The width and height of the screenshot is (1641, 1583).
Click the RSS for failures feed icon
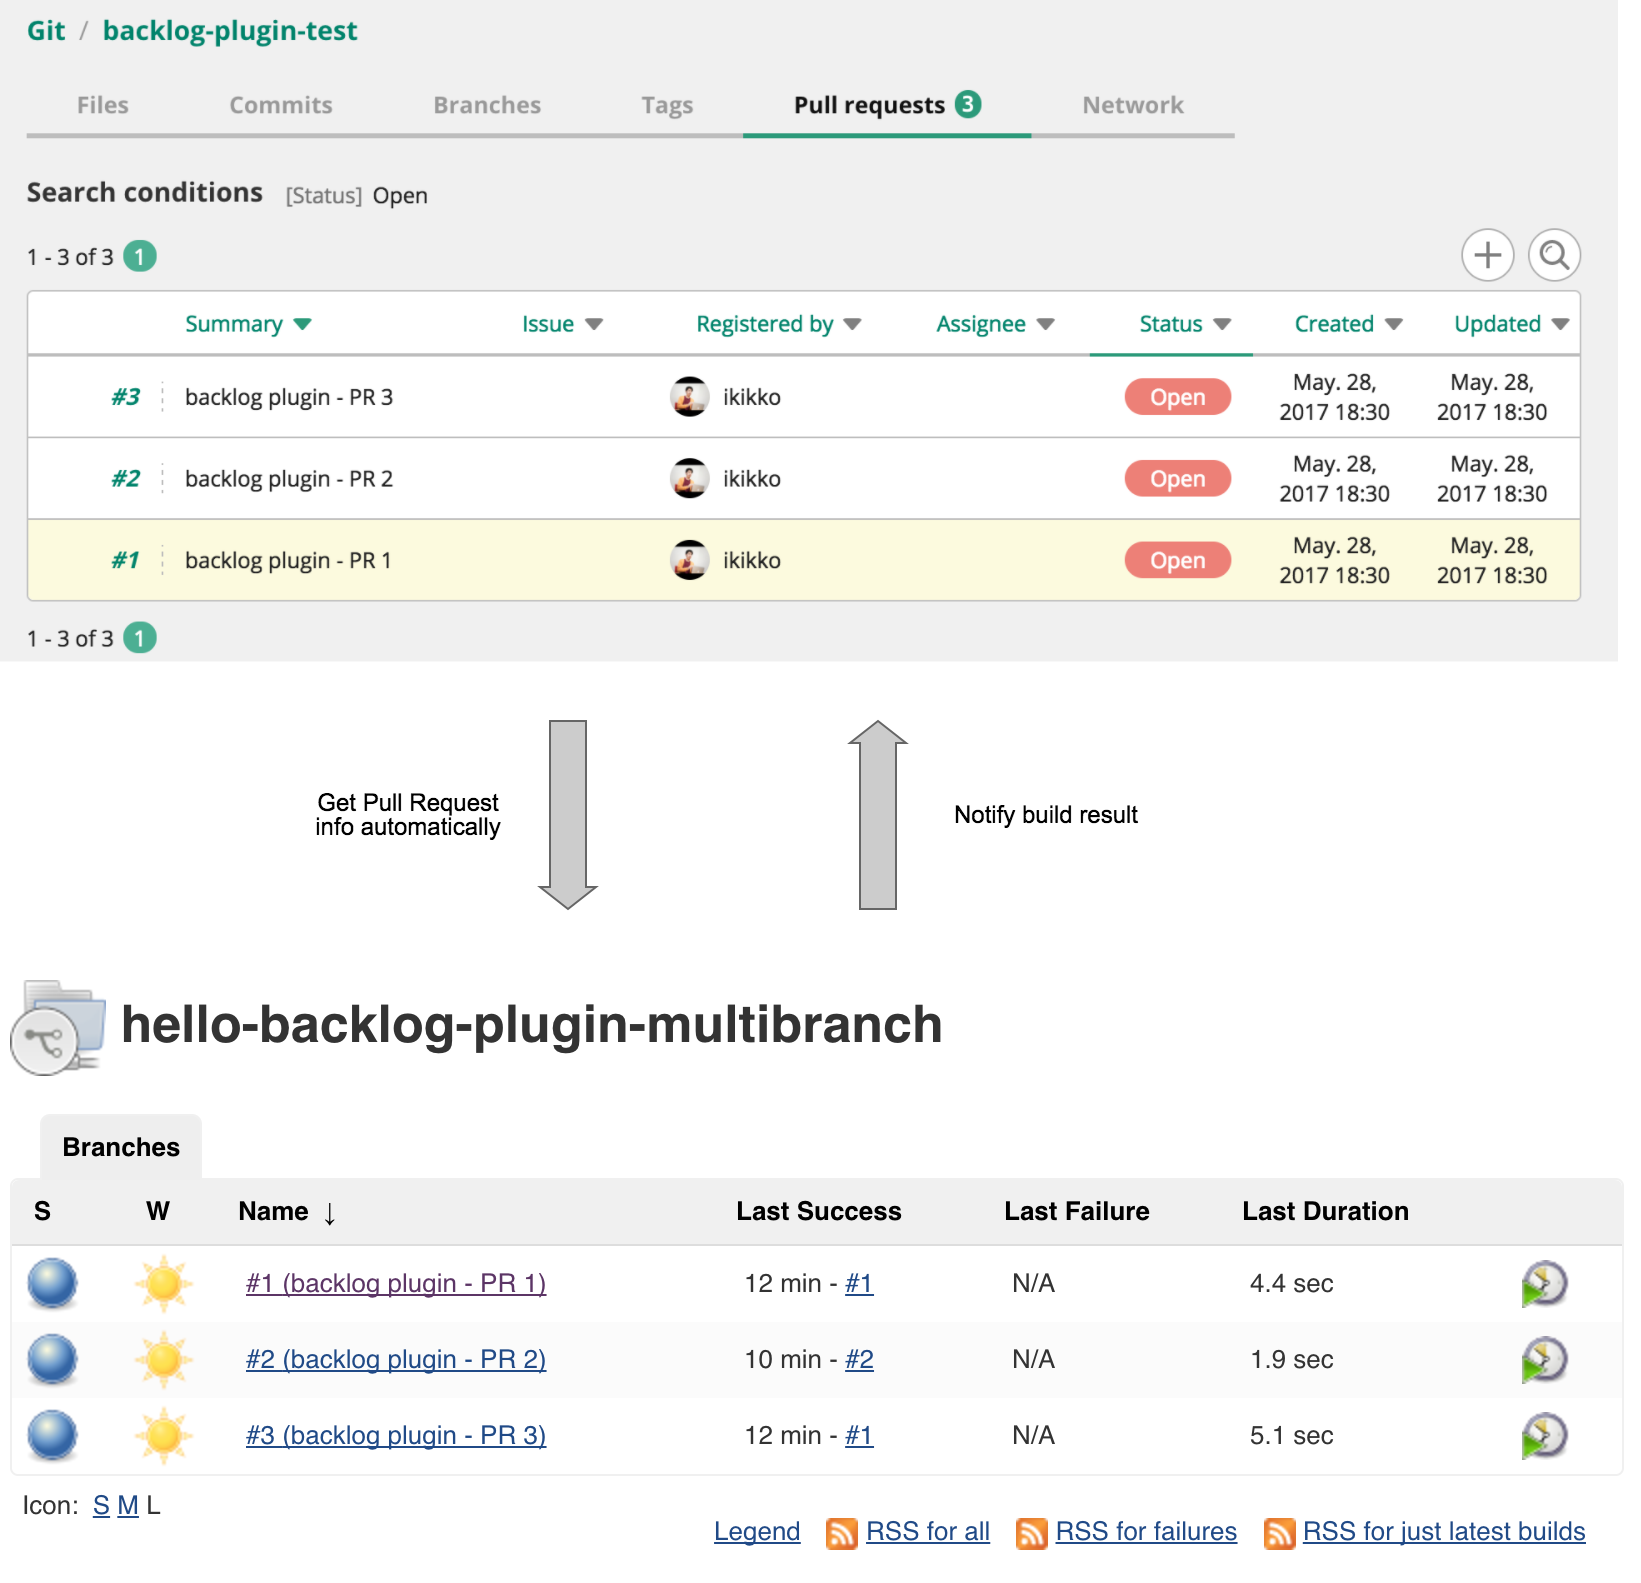(1031, 1533)
